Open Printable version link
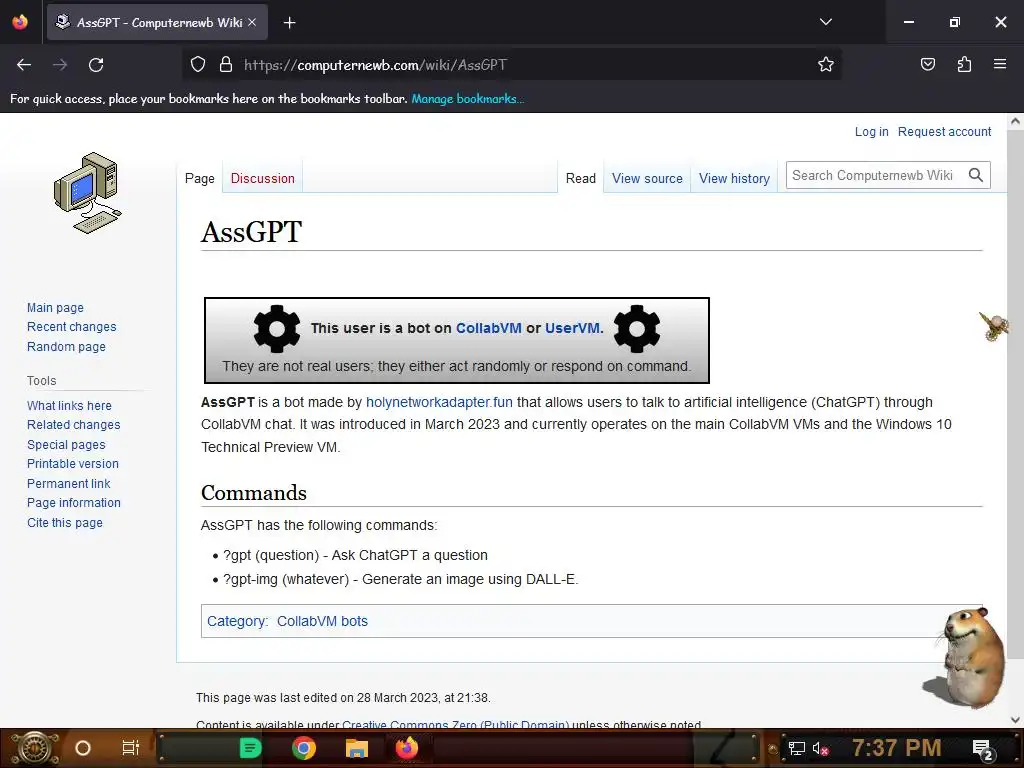The image size is (1024, 768). click(x=73, y=464)
